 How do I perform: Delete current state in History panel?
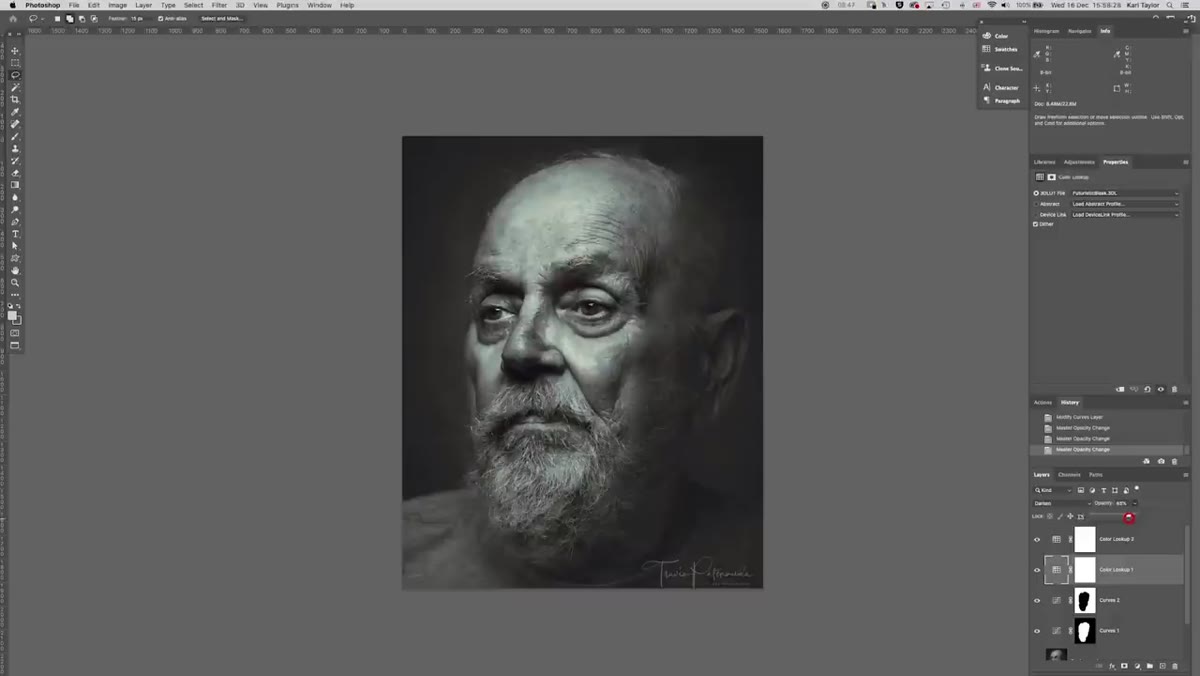tap(1174, 461)
